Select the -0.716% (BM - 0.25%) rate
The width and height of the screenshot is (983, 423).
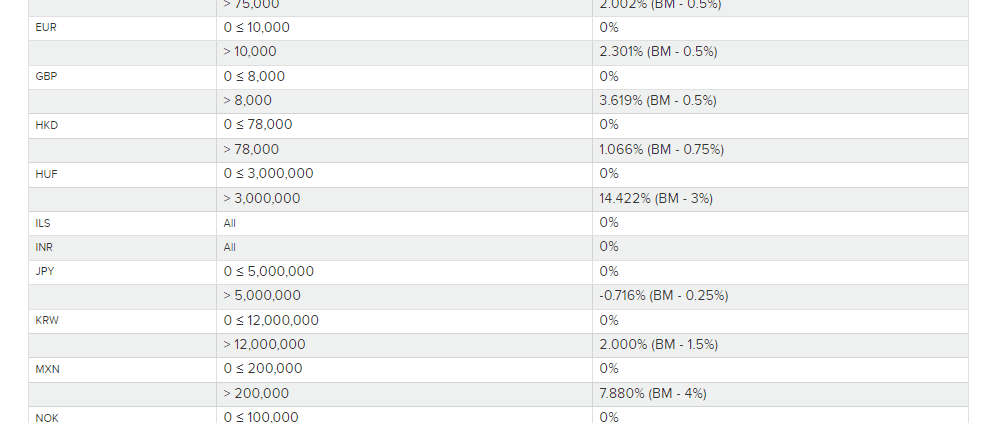click(663, 296)
